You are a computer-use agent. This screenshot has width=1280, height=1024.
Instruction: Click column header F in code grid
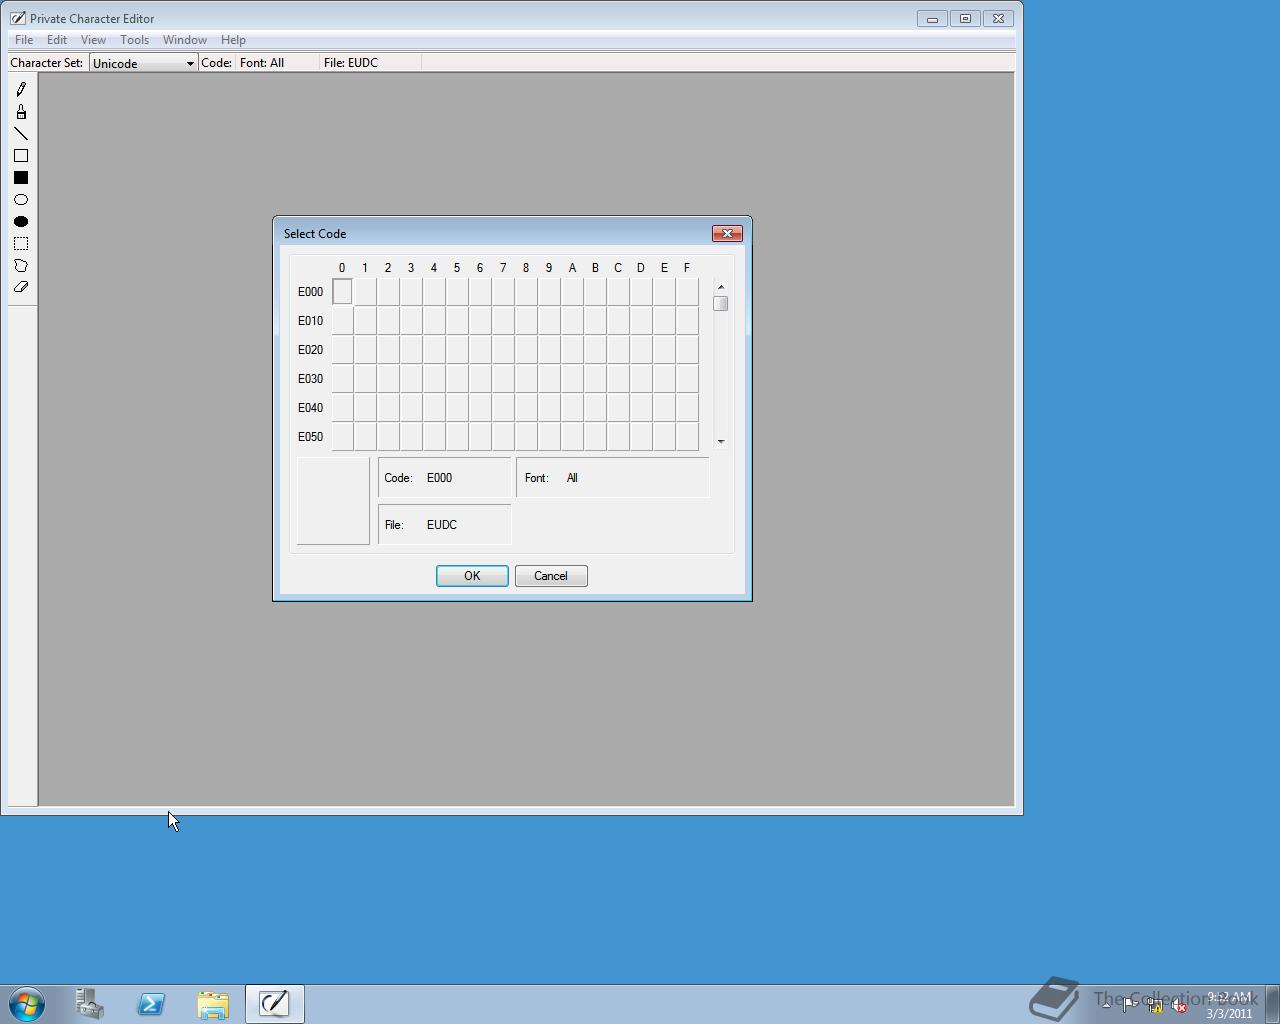tap(687, 268)
